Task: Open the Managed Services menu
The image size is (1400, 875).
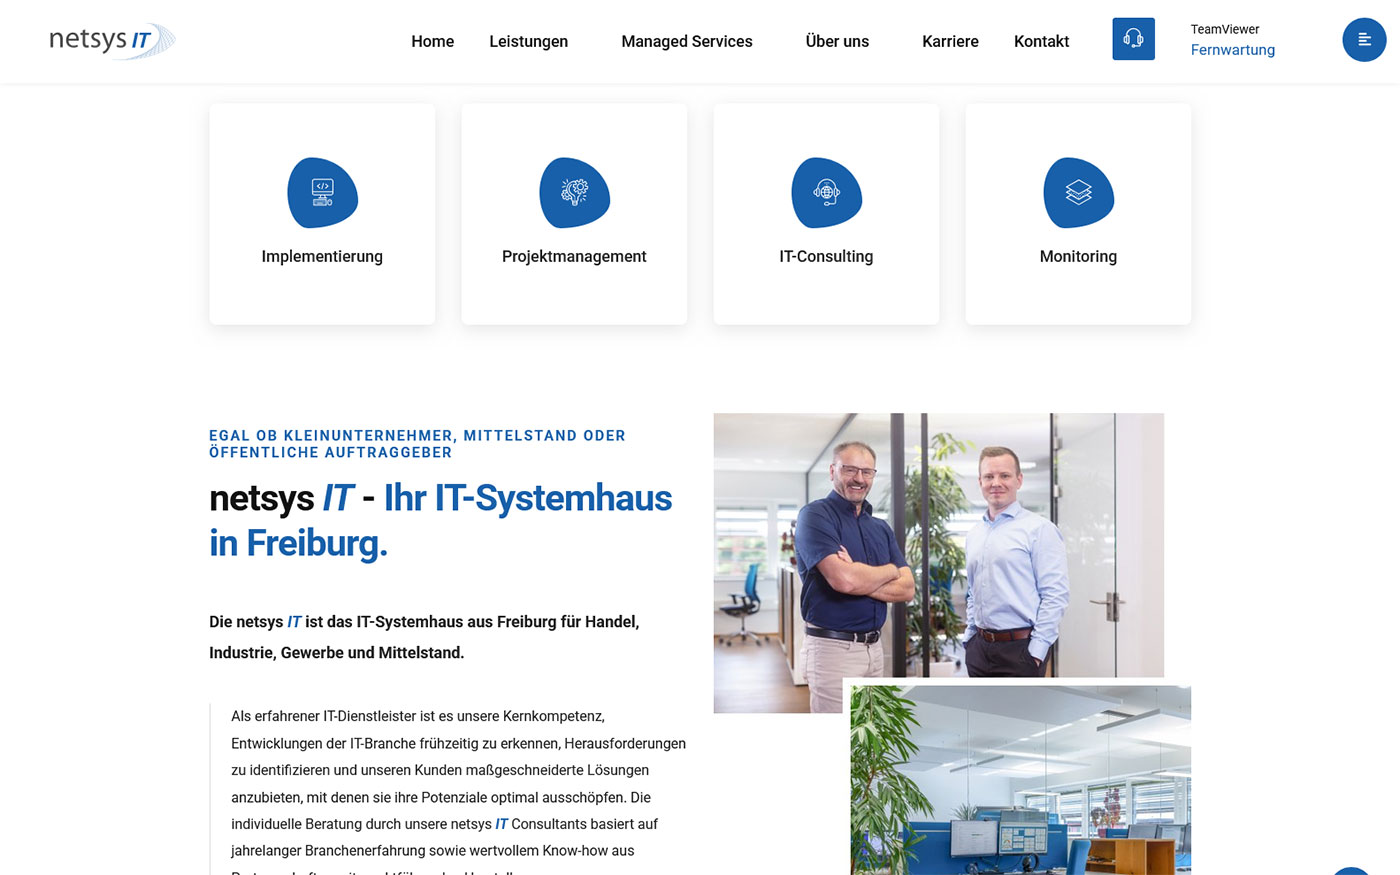Action: (x=686, y=41)
